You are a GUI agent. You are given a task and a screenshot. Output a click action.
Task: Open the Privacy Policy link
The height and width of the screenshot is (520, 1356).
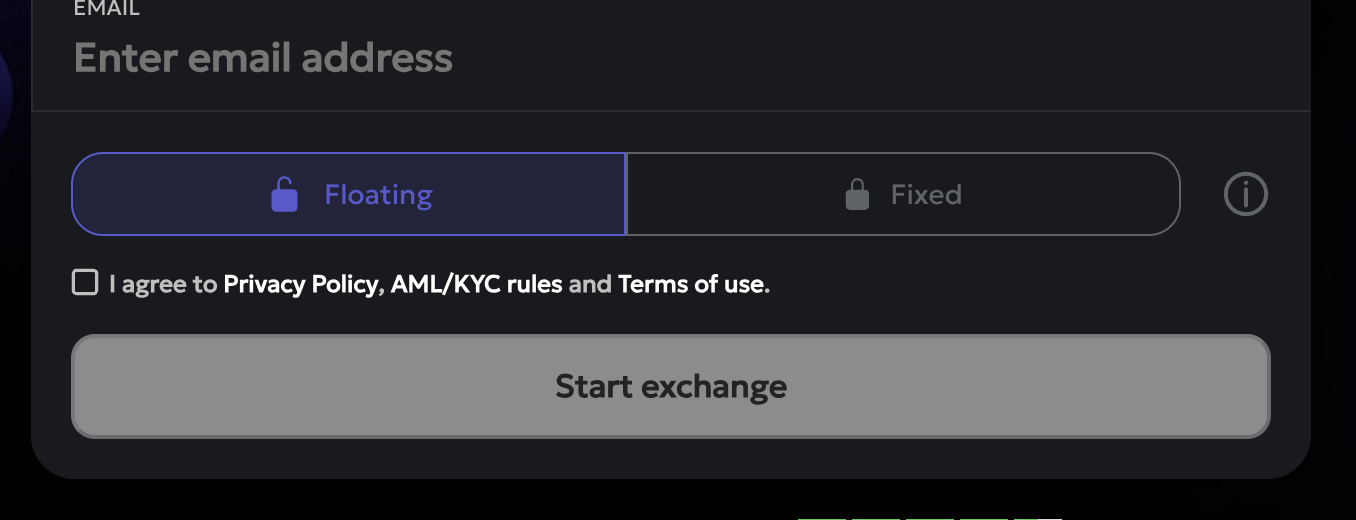click(x=300, y=284)
